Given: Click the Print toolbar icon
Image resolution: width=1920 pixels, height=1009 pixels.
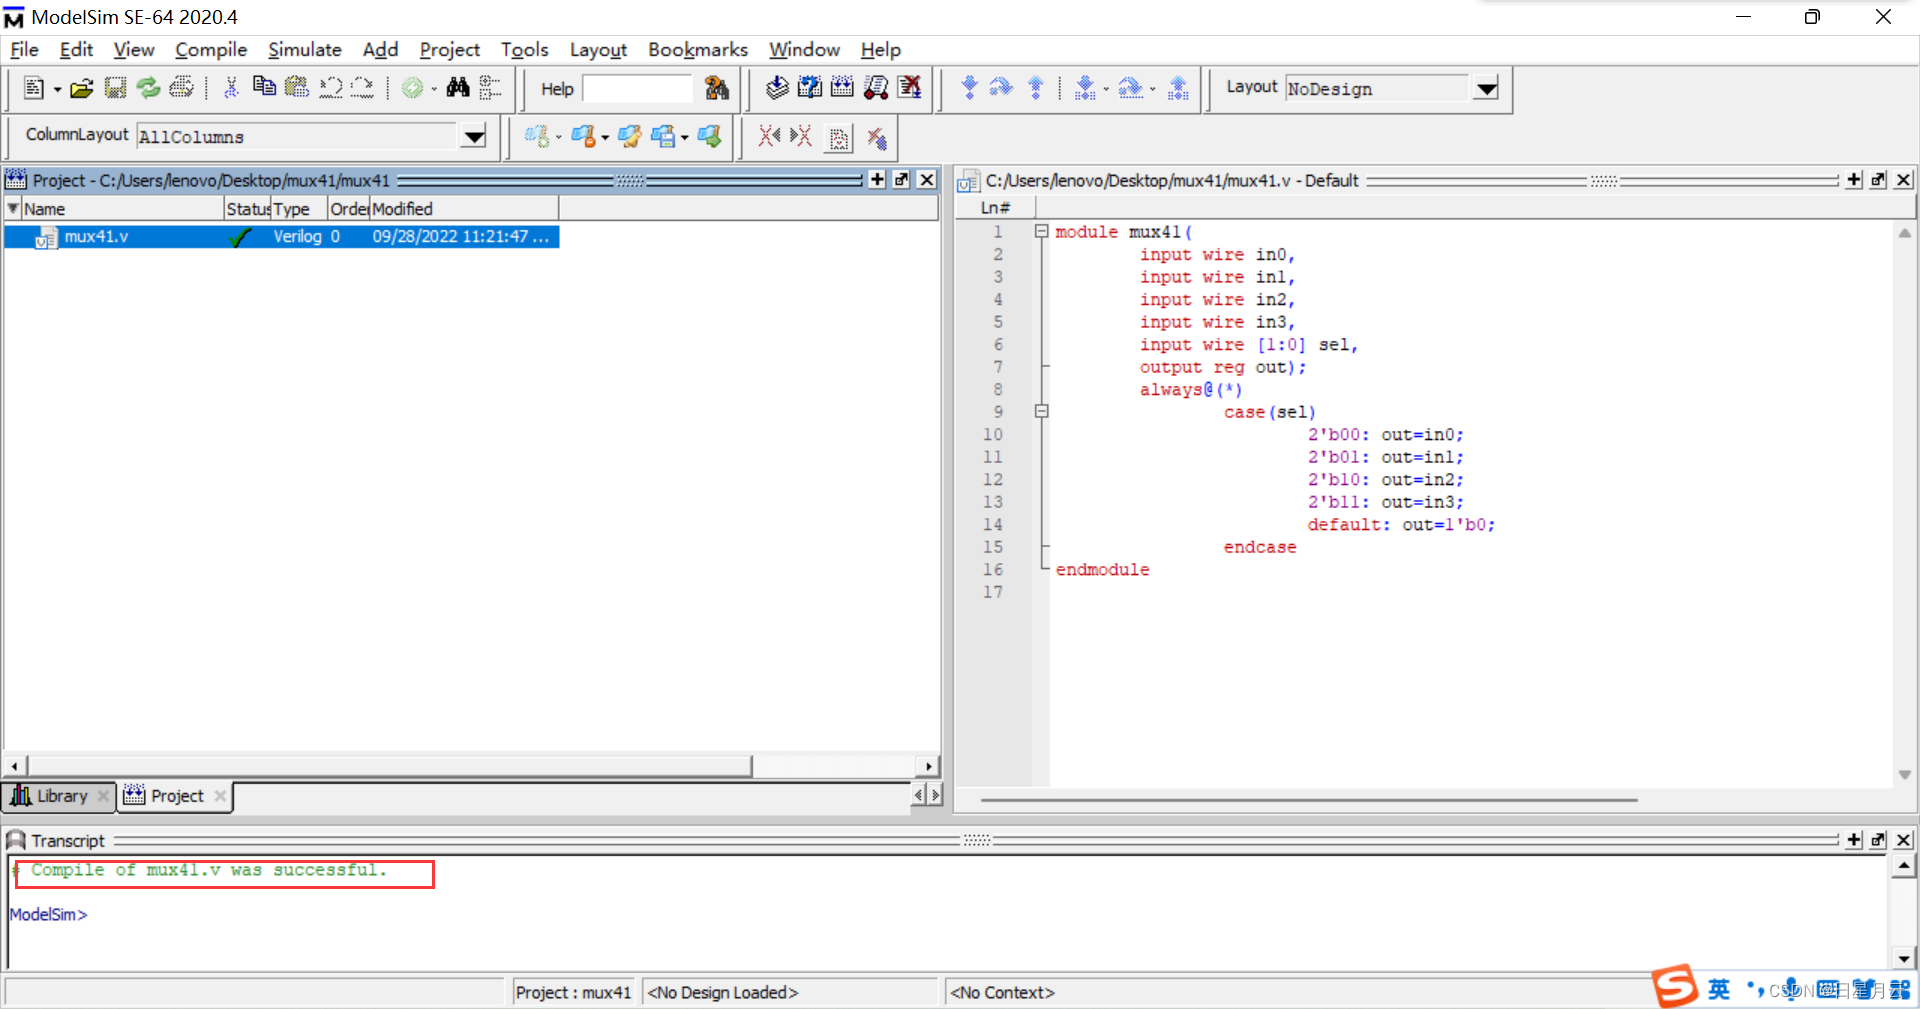Looking at the screenshot, I should pyautogui.click(x=181, y=88).
